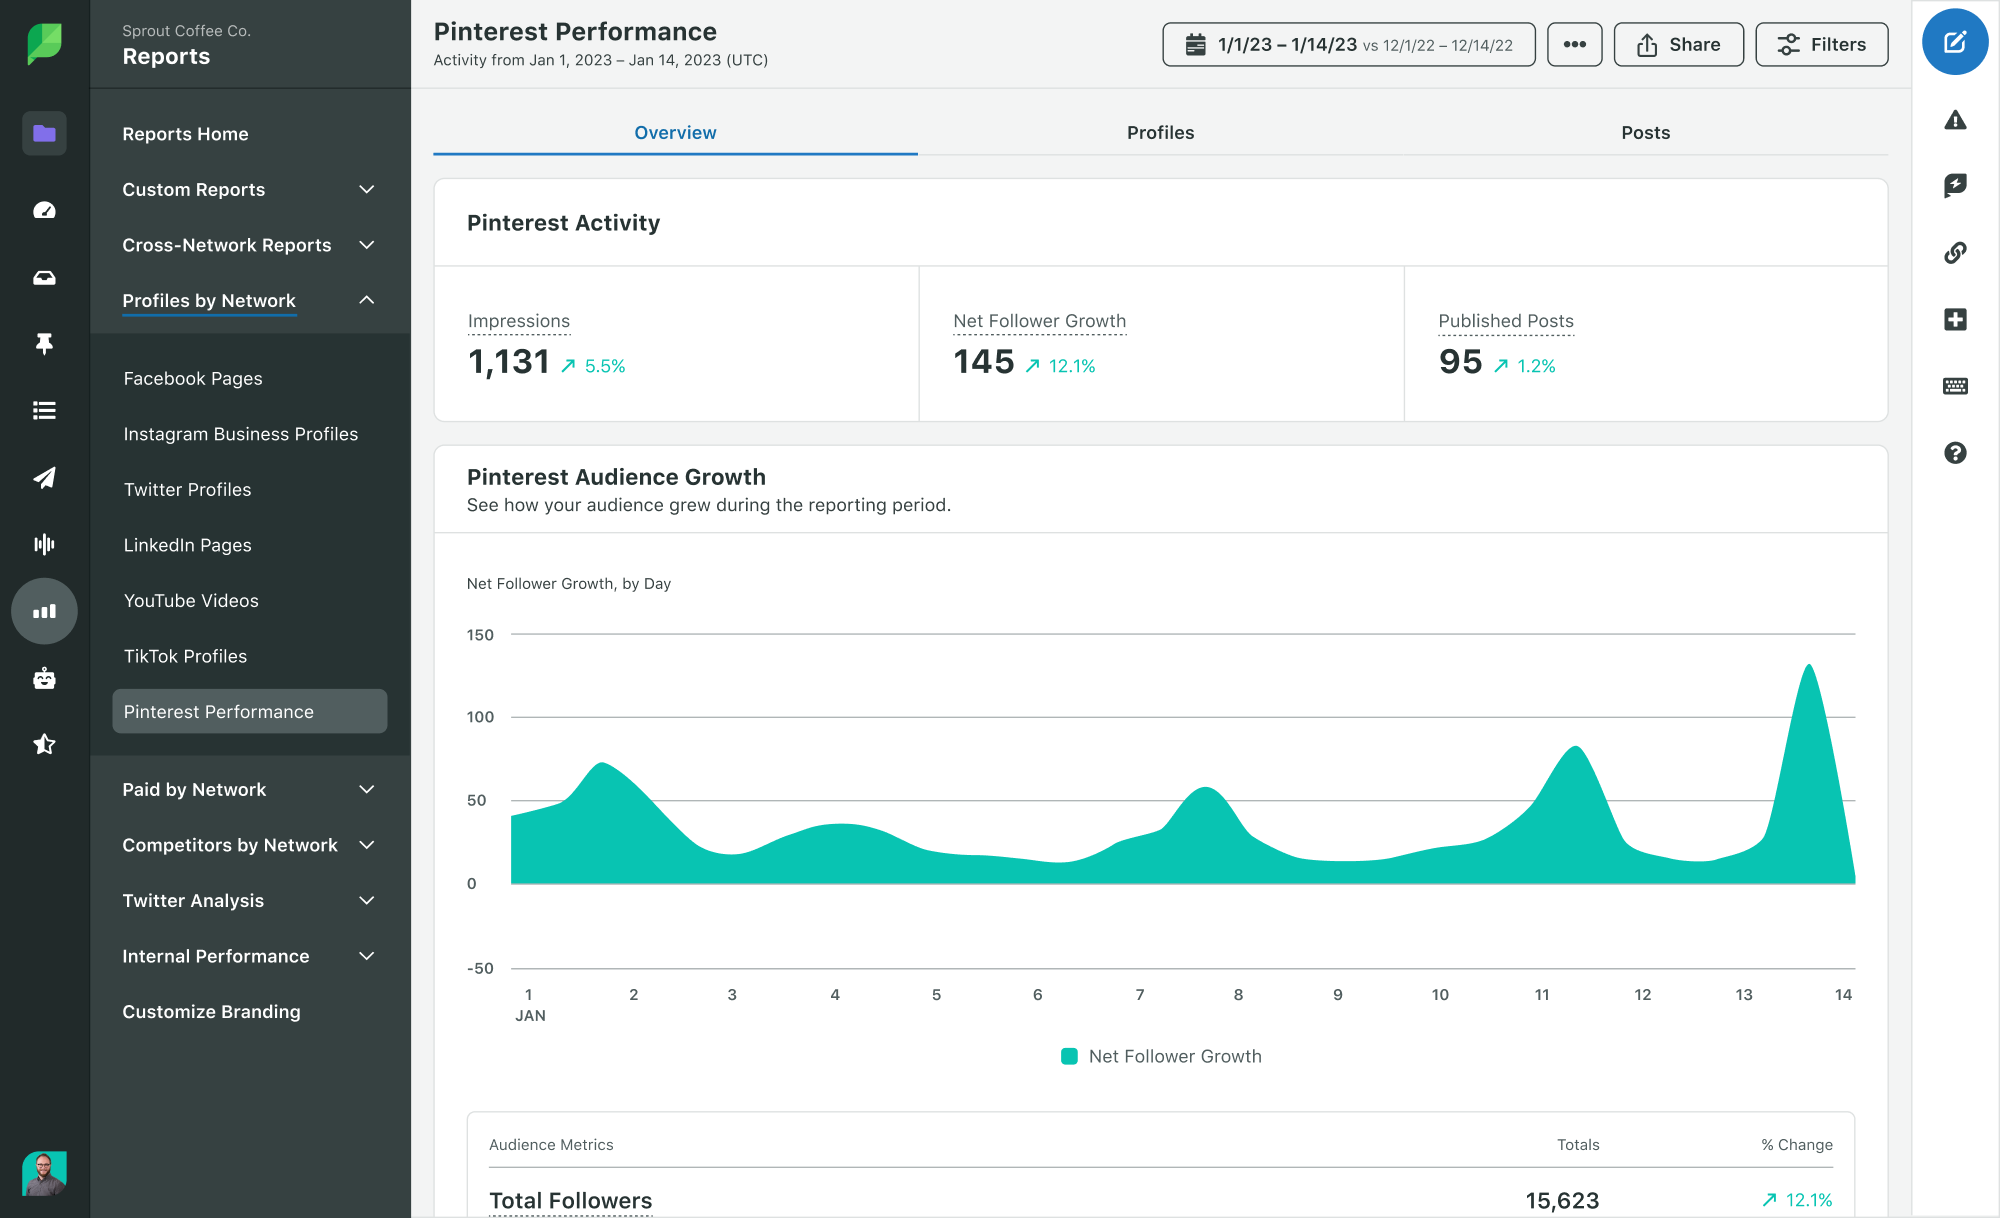Open the bot robot icon
This screenshot has height=1218, width=2000.
coord(44,678)
